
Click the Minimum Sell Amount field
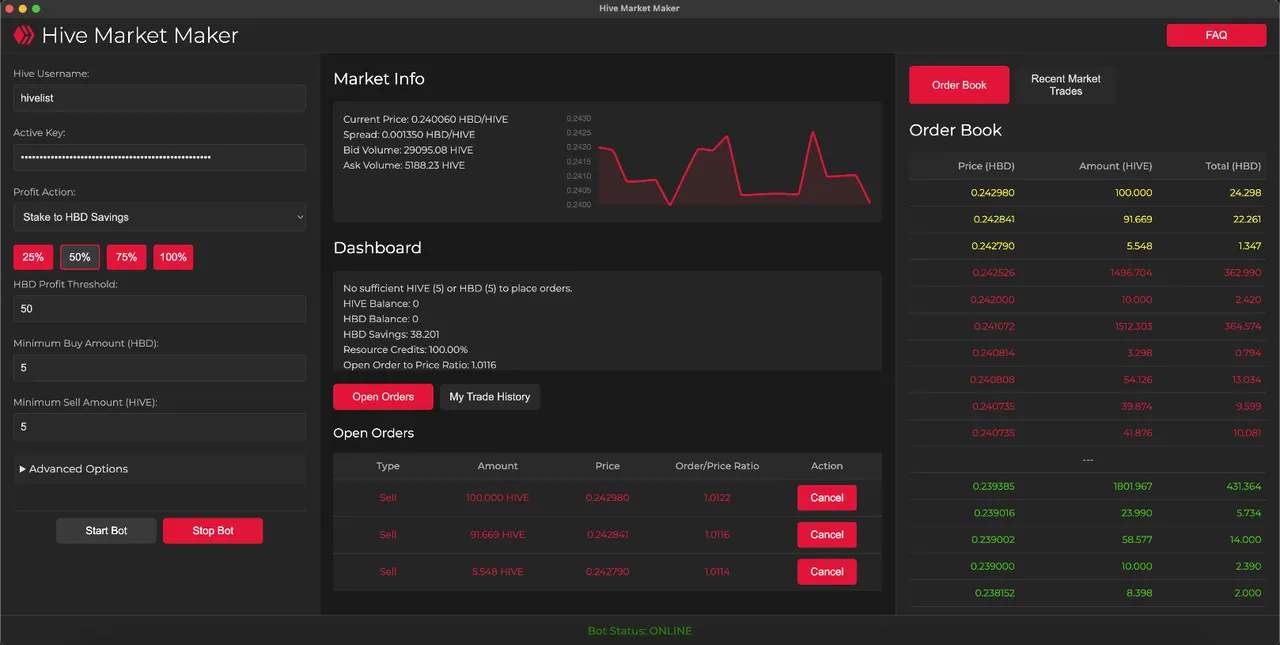pos(160,427)
